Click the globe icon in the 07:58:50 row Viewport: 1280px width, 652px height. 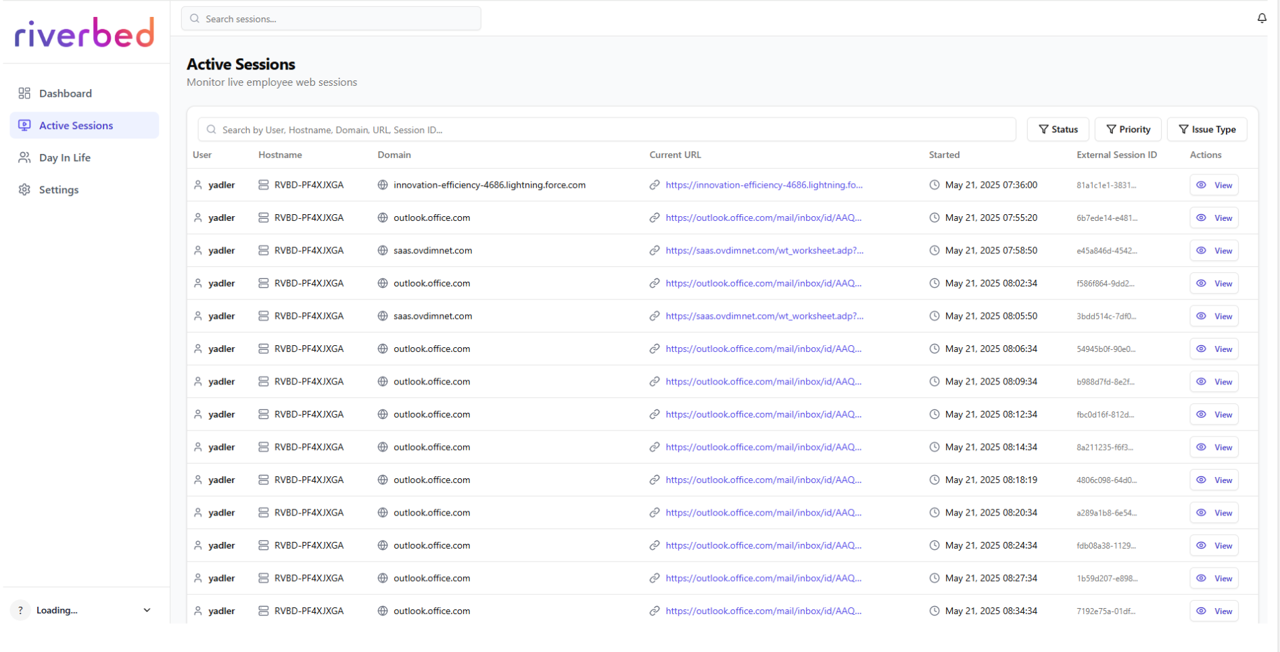(383, 251)
